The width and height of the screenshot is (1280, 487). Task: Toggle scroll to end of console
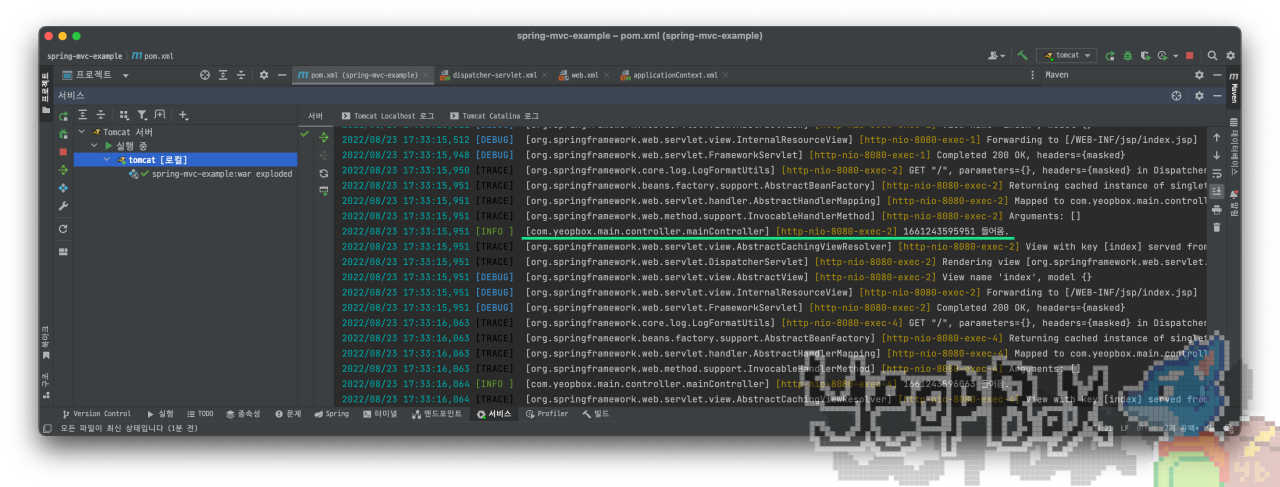tap(1216, 191)
